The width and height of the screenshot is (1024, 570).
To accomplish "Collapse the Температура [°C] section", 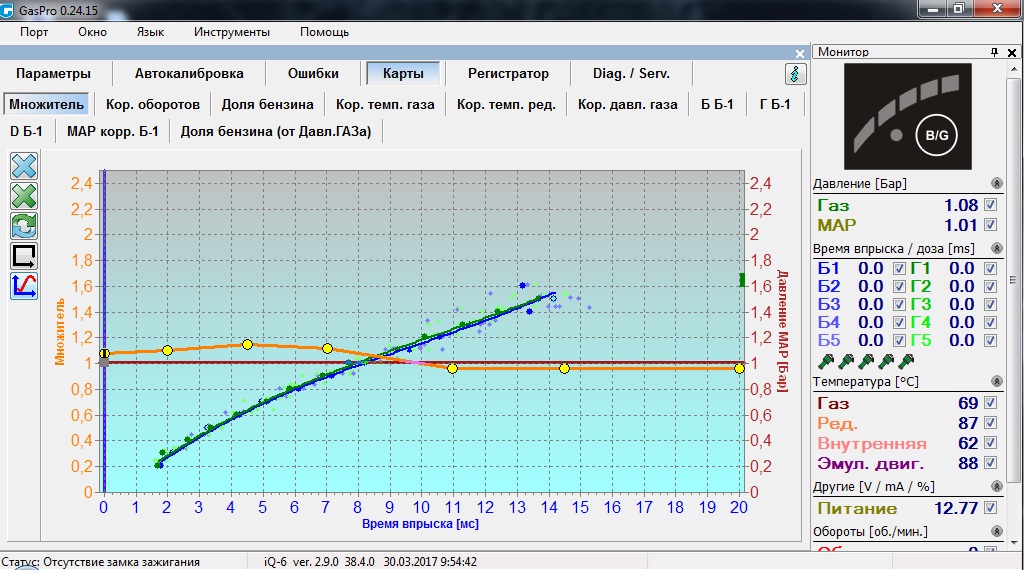I will (997, 382).
